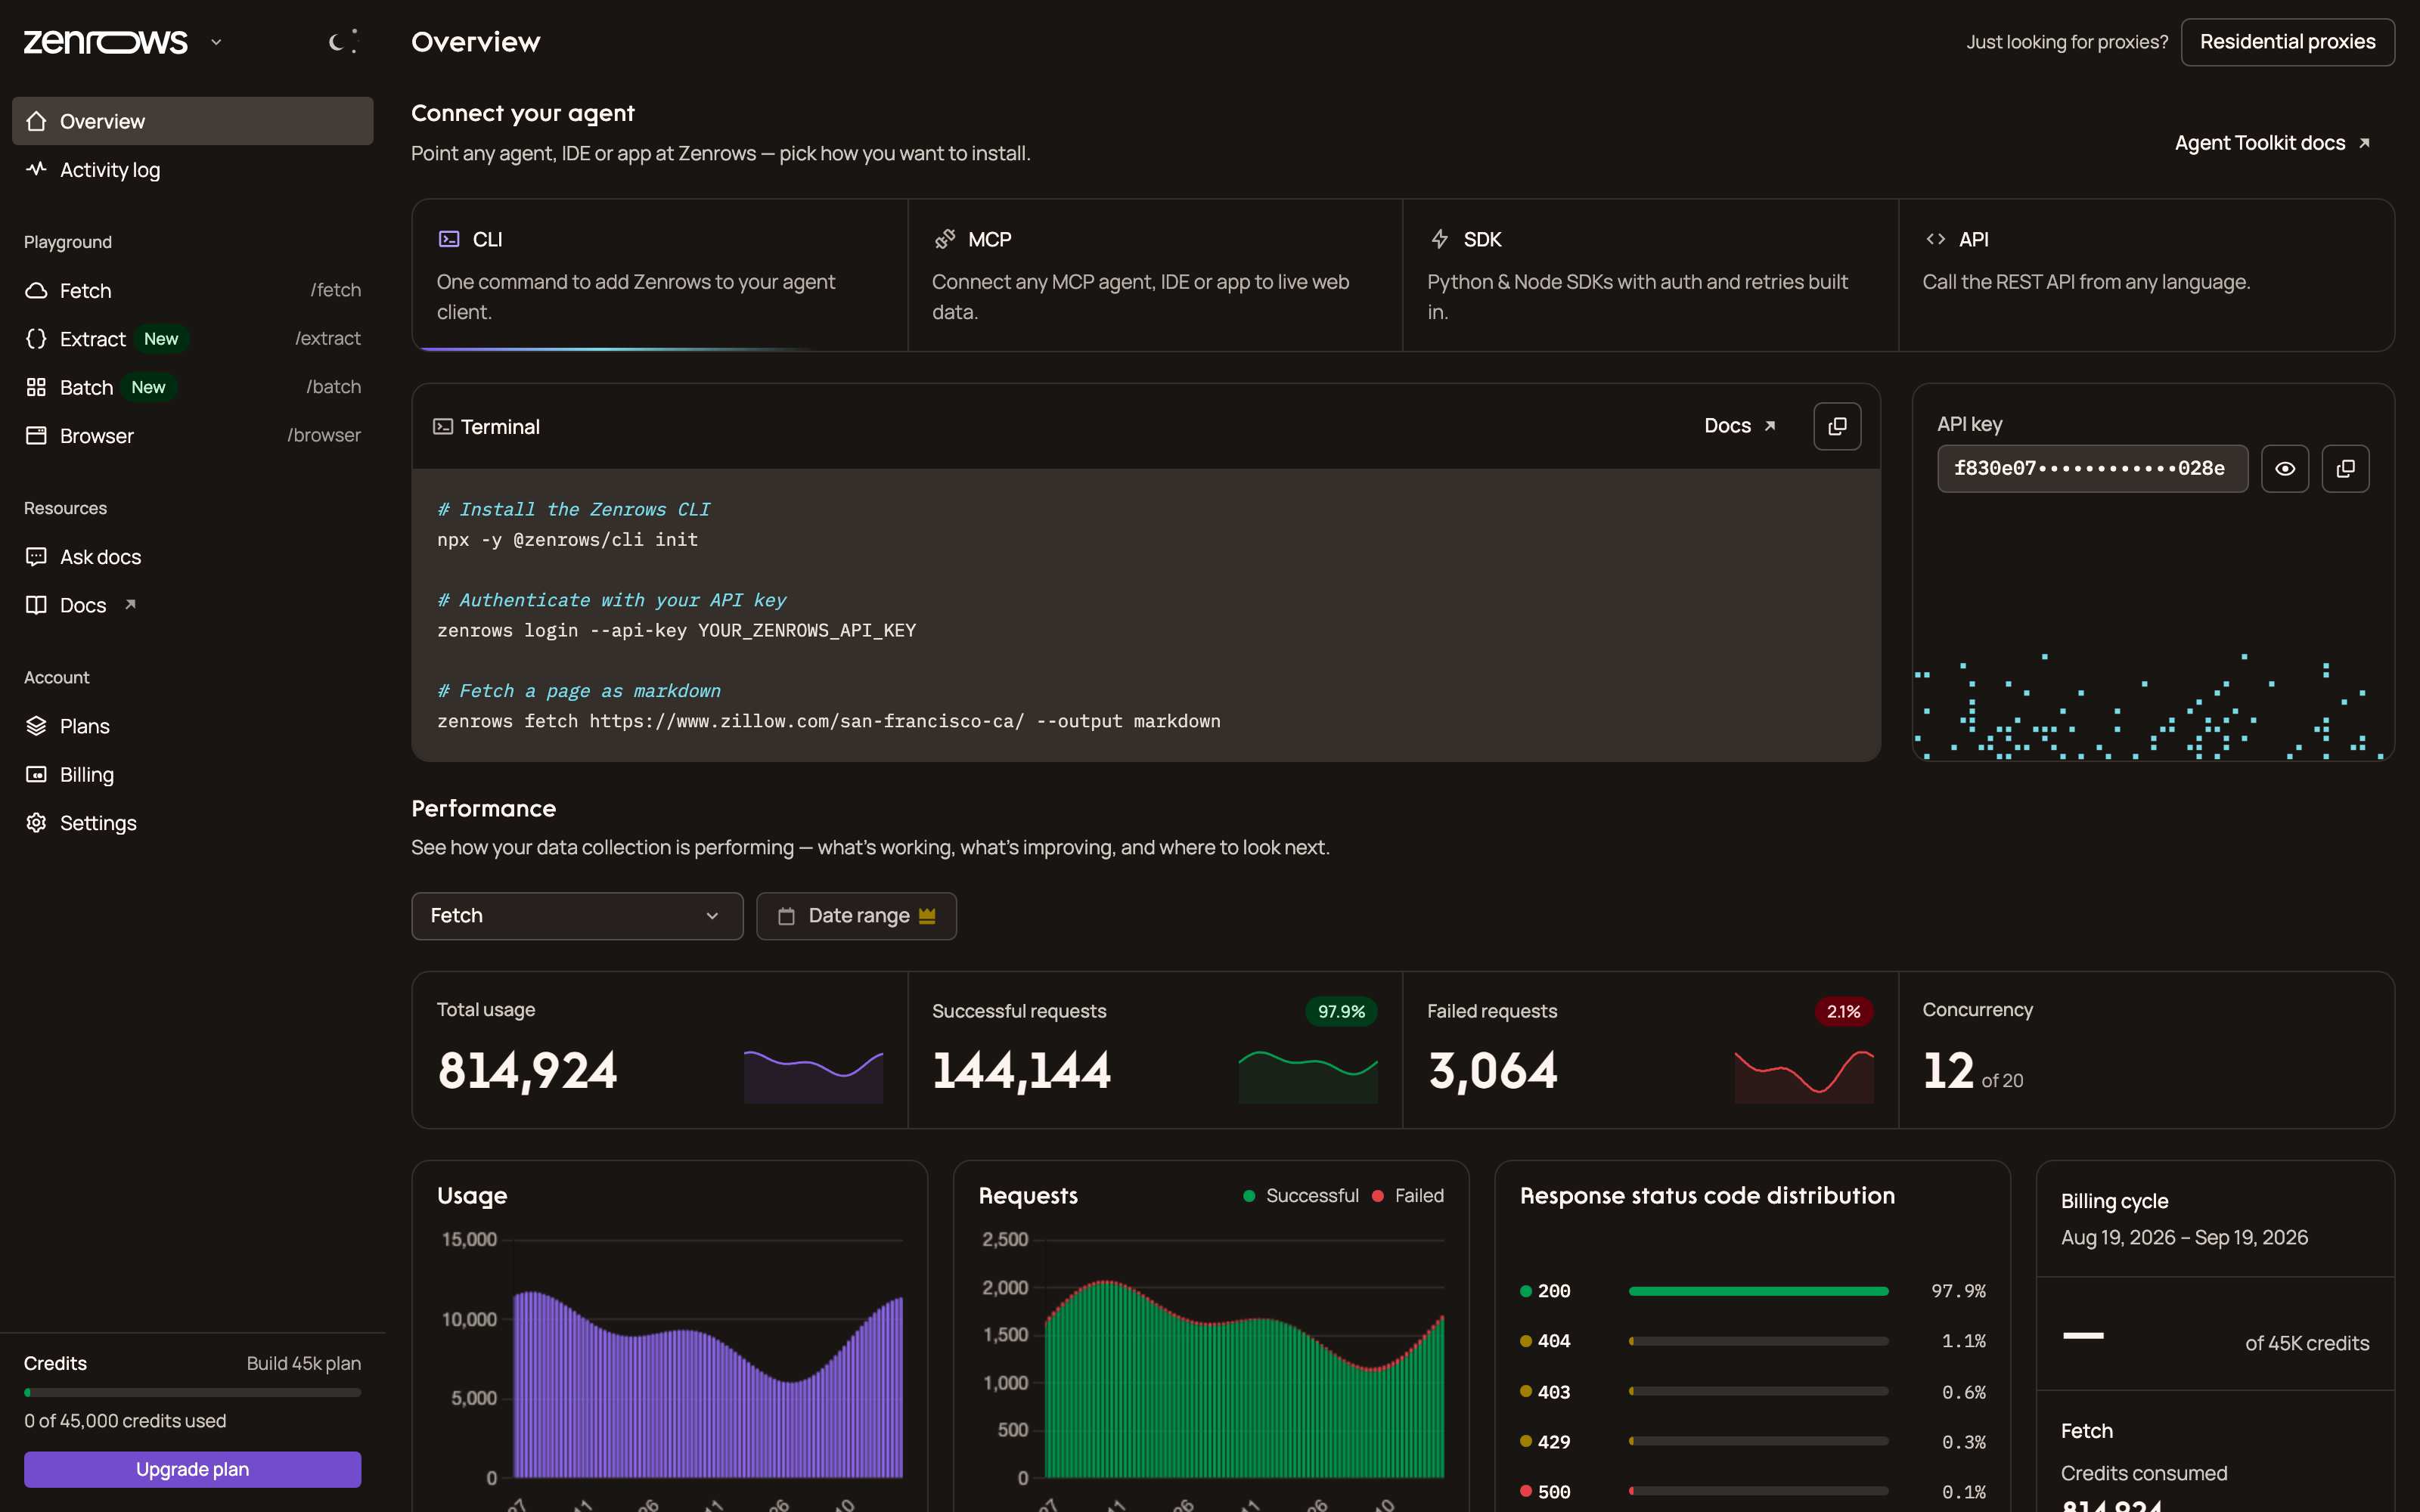Open the Terminal panel Docs link
Image resolution: width=2420 pixels, height=1512 pixels.
point(1740,426)
